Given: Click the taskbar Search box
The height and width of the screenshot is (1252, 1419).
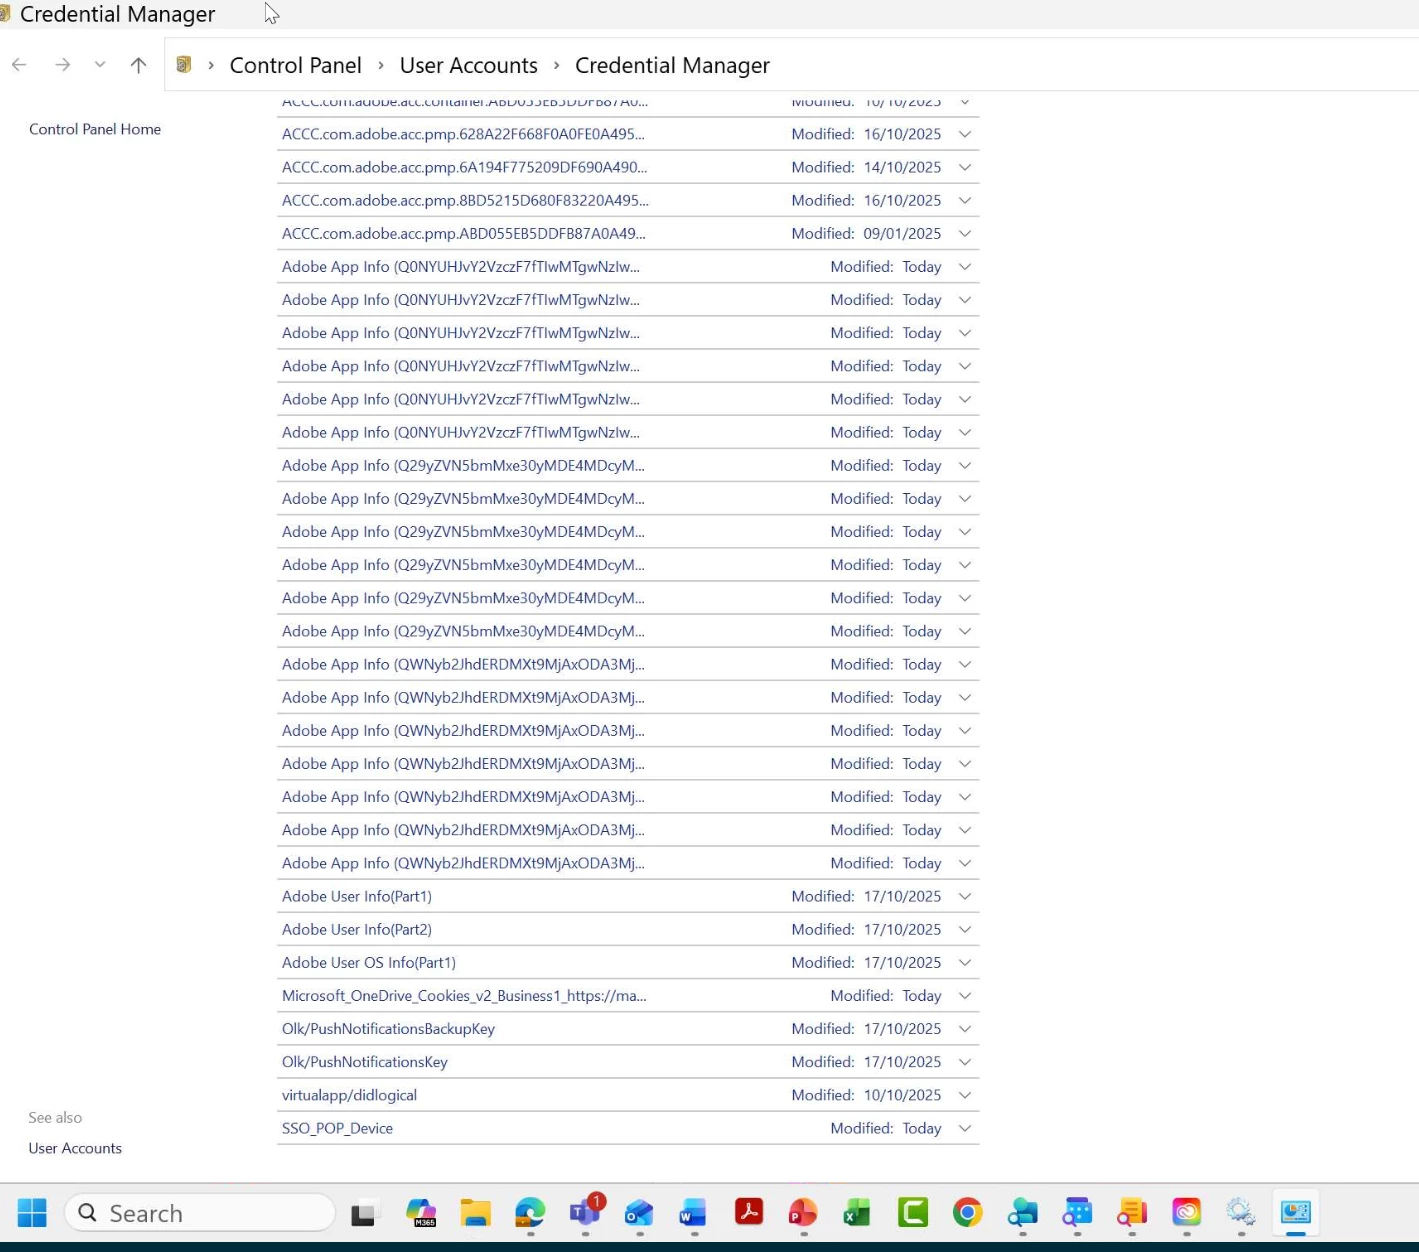Looking at the screenshot, I should pyautogui.click(x=200, y=1213).
